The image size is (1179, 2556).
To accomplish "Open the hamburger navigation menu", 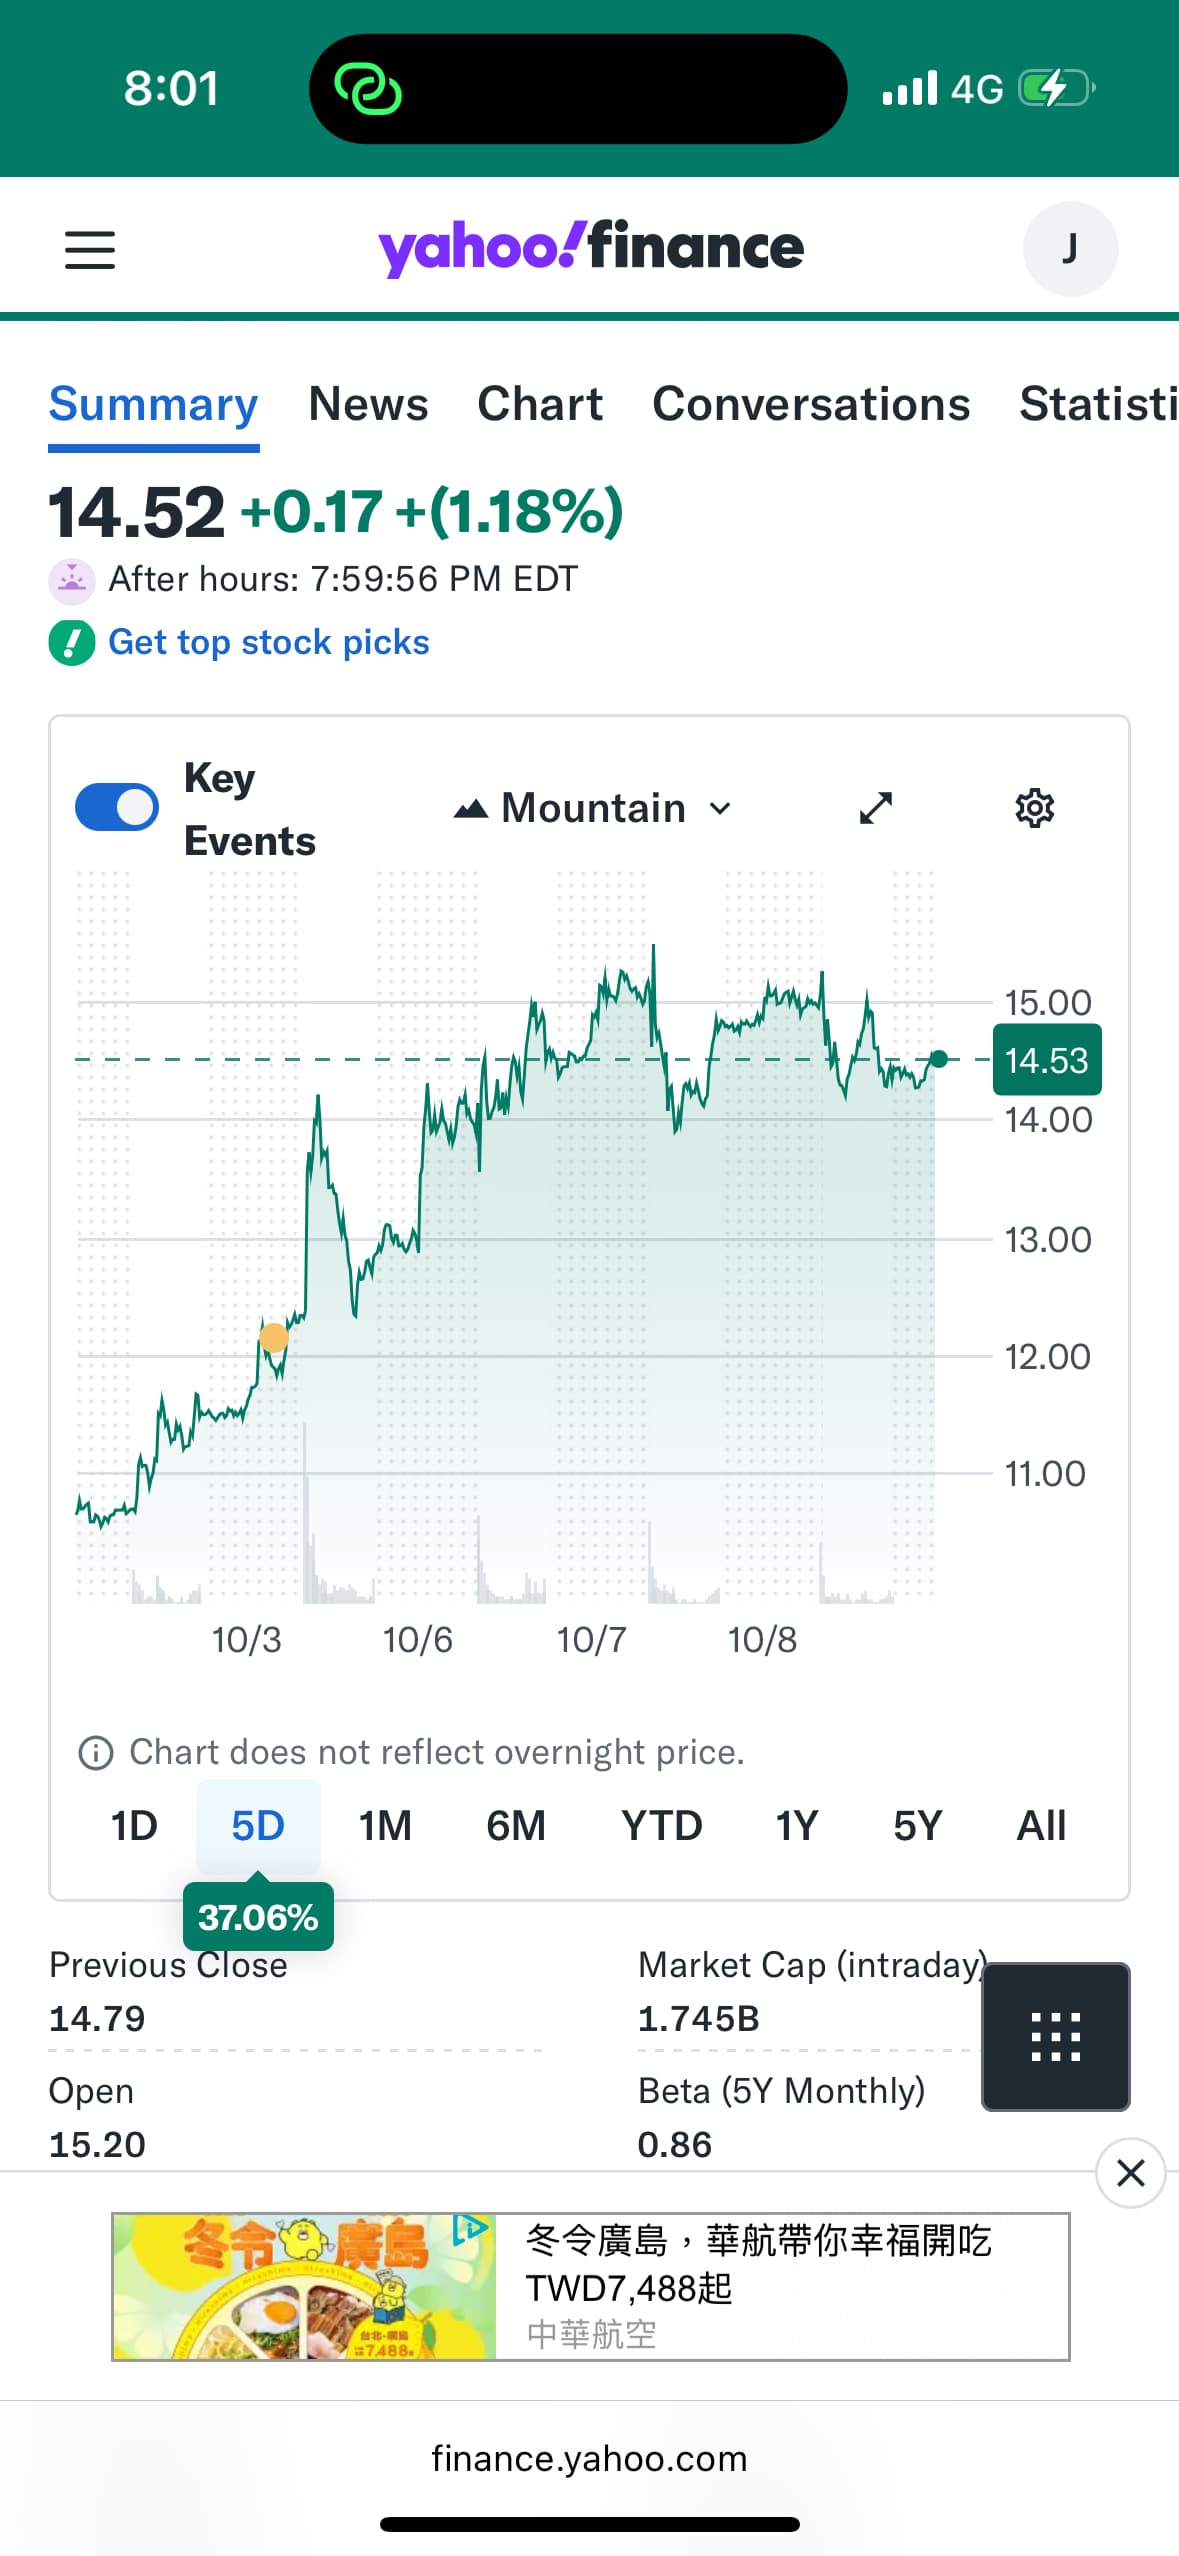I will tap(90, 249).
